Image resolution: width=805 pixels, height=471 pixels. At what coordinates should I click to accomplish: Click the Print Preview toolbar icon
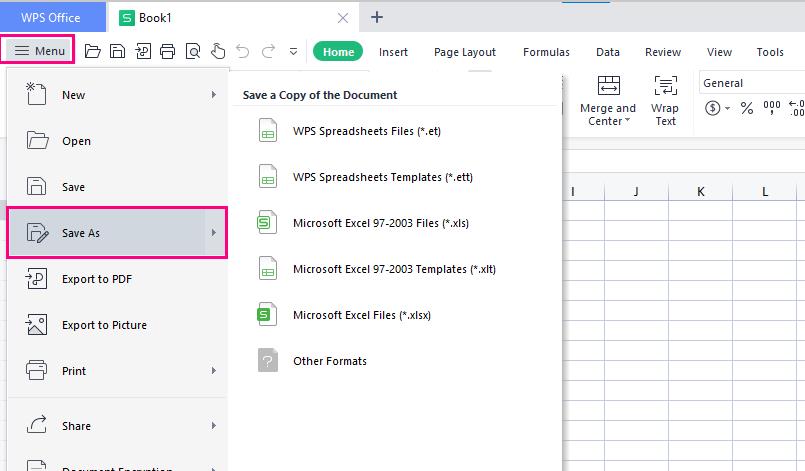(193, 51)
